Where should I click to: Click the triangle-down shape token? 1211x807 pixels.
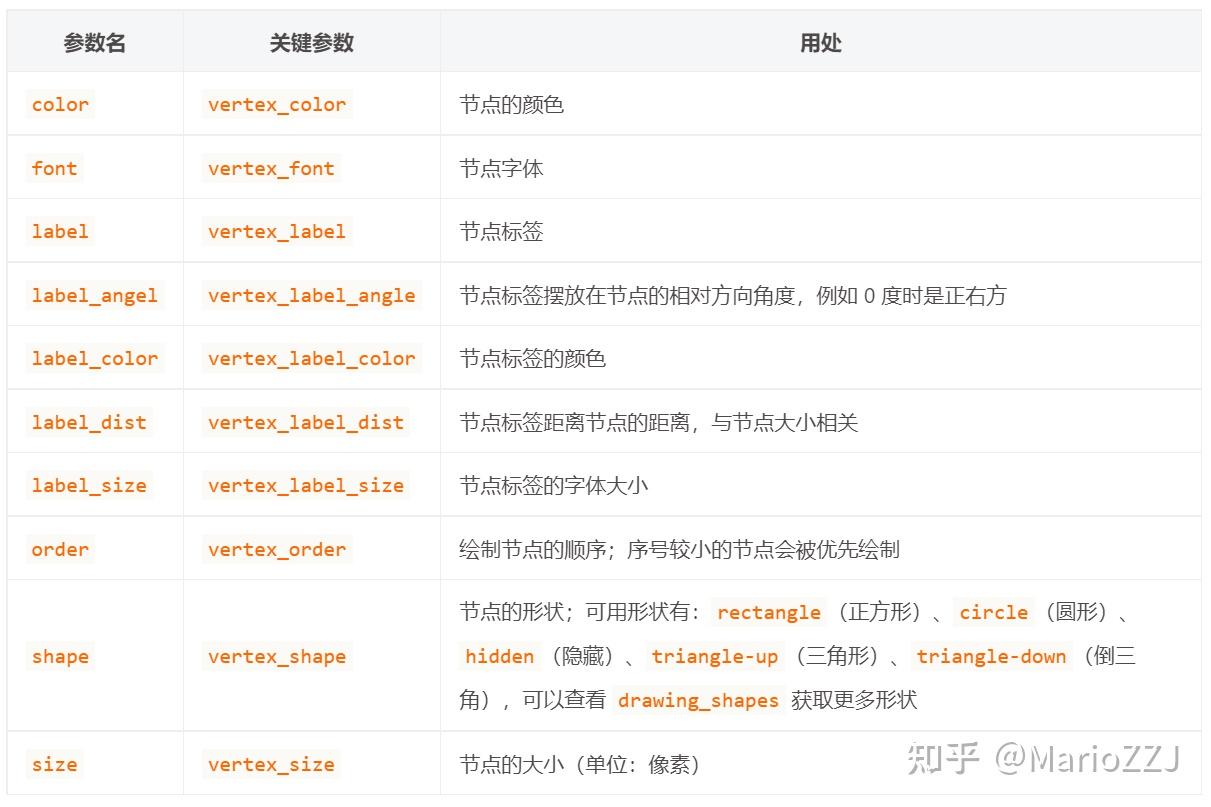[x=991, y=656]
